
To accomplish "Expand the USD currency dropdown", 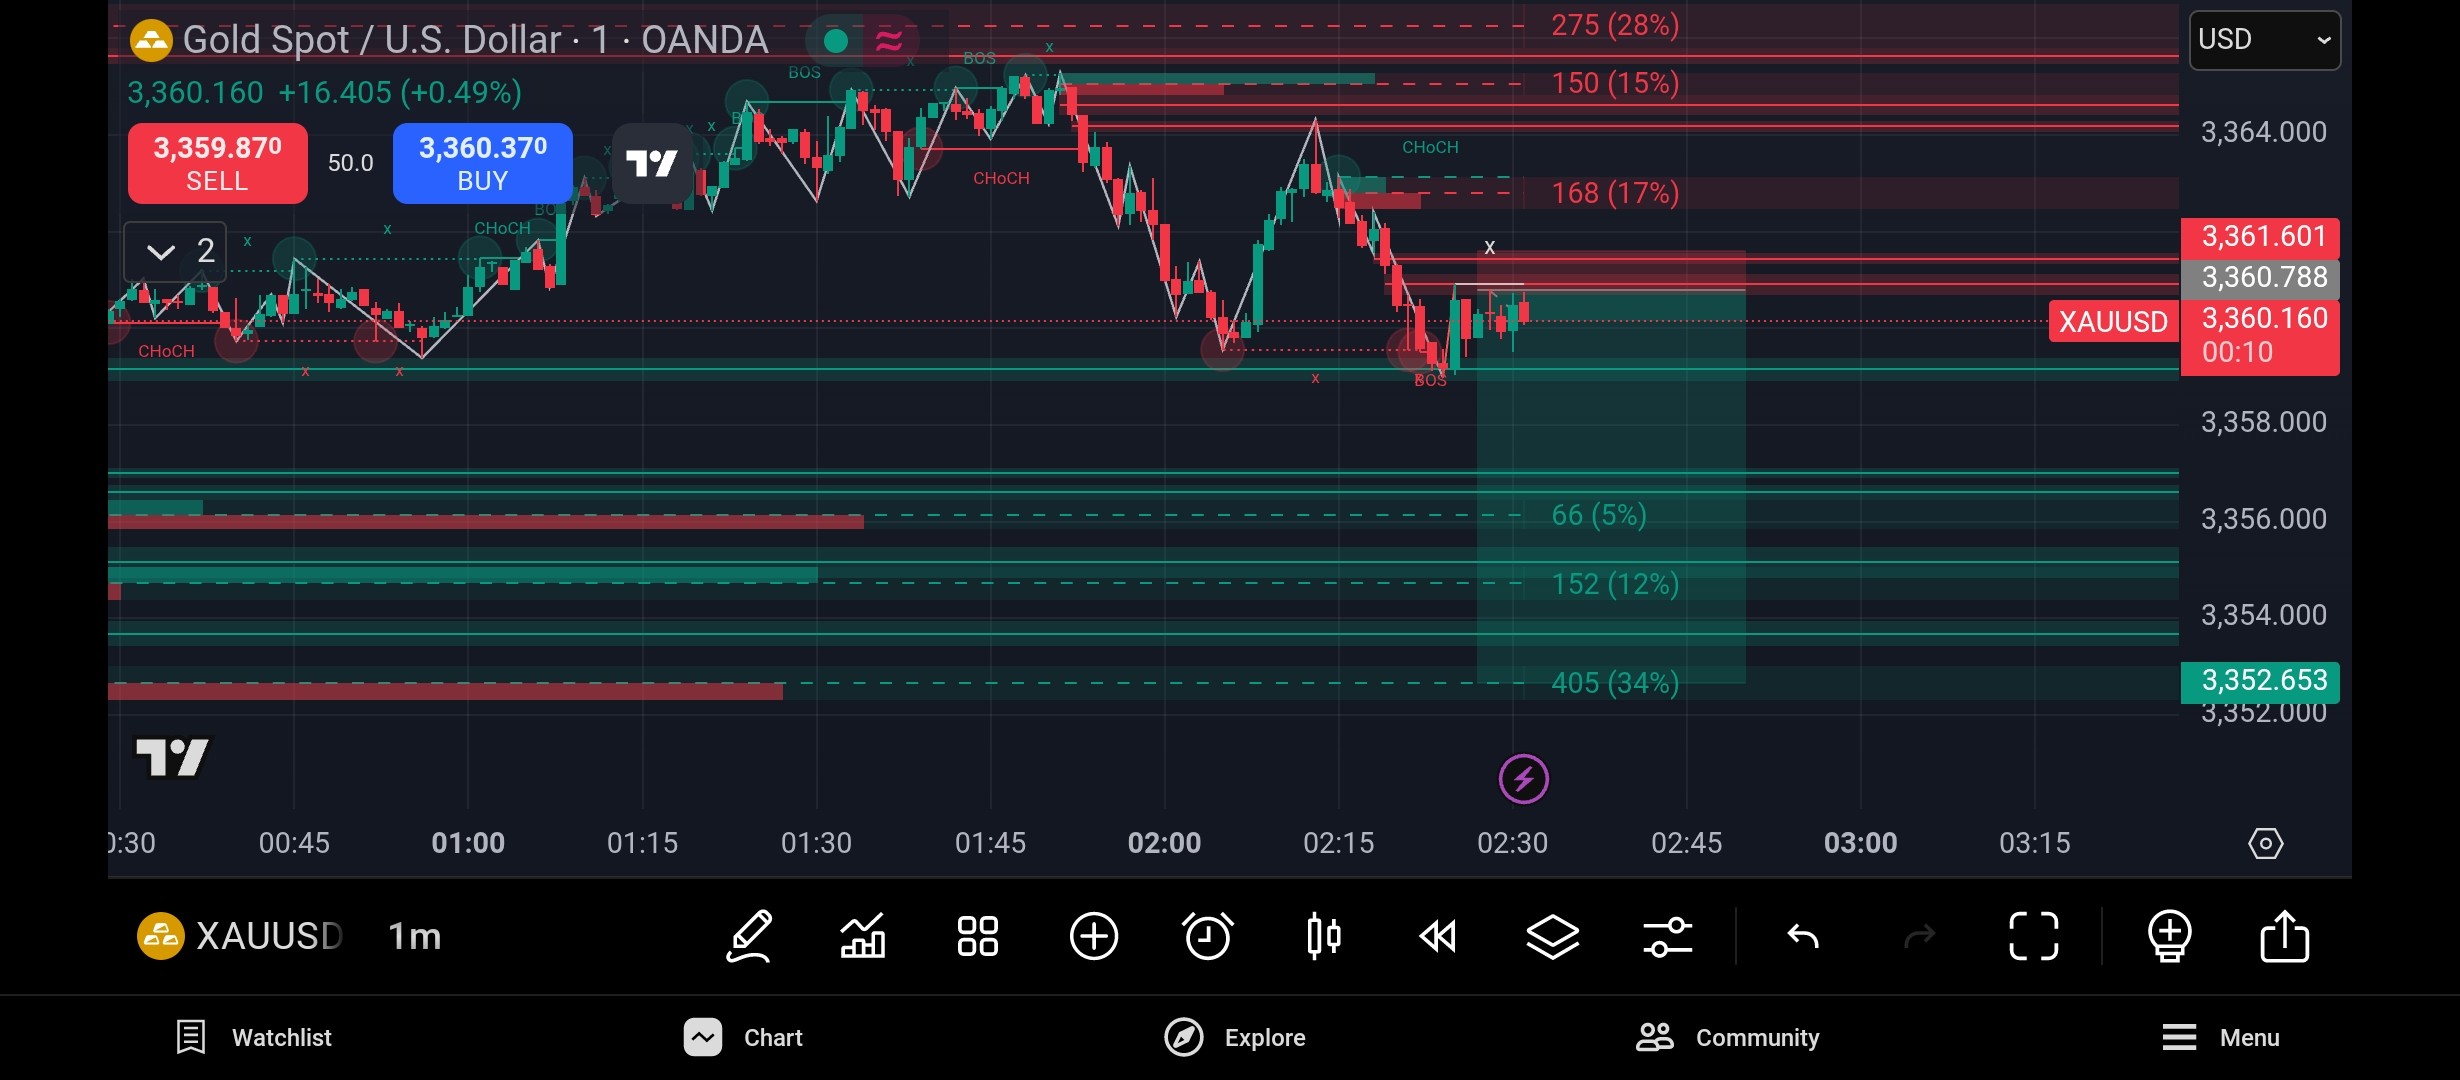I will tap(2264, 40).
